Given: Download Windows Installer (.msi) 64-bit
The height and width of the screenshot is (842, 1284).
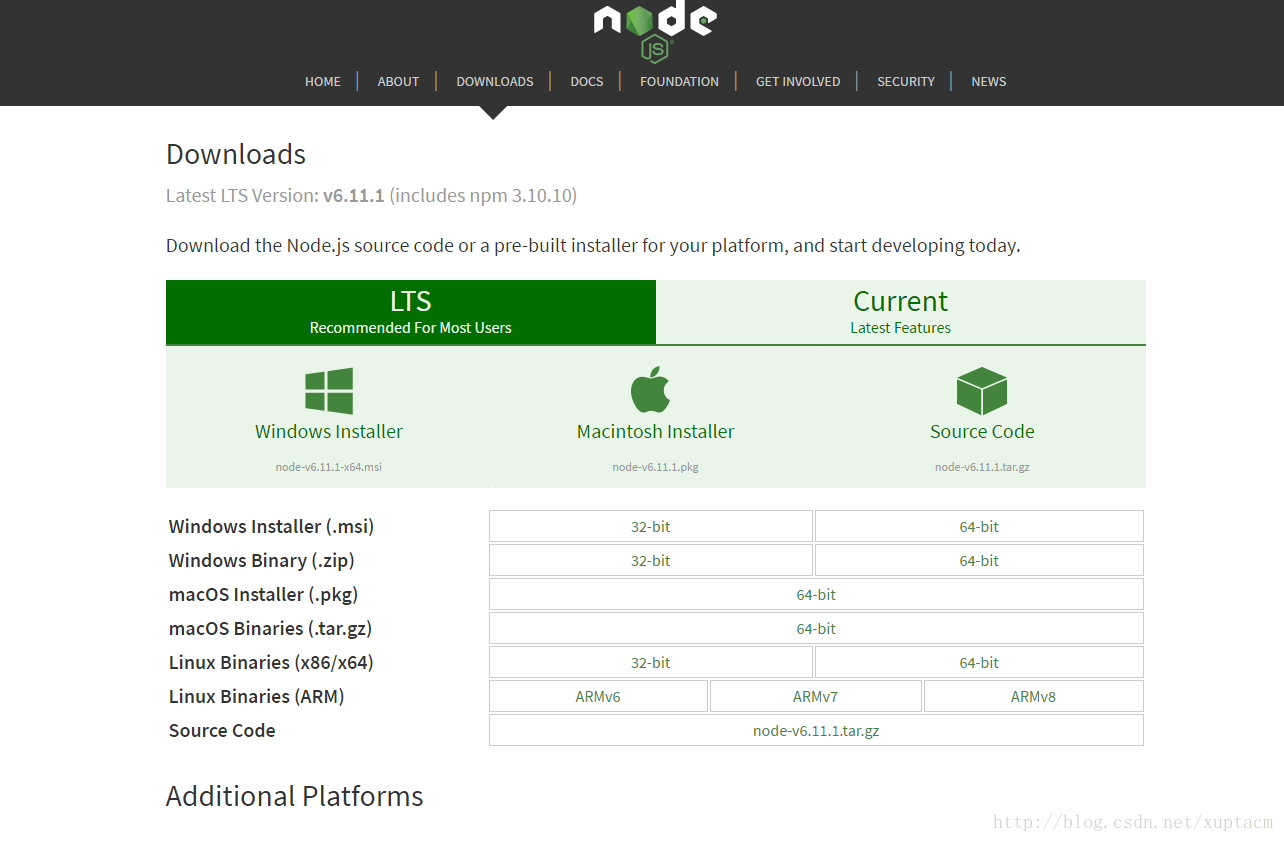Looking at the screenshot, I should [x=979, y=526].
